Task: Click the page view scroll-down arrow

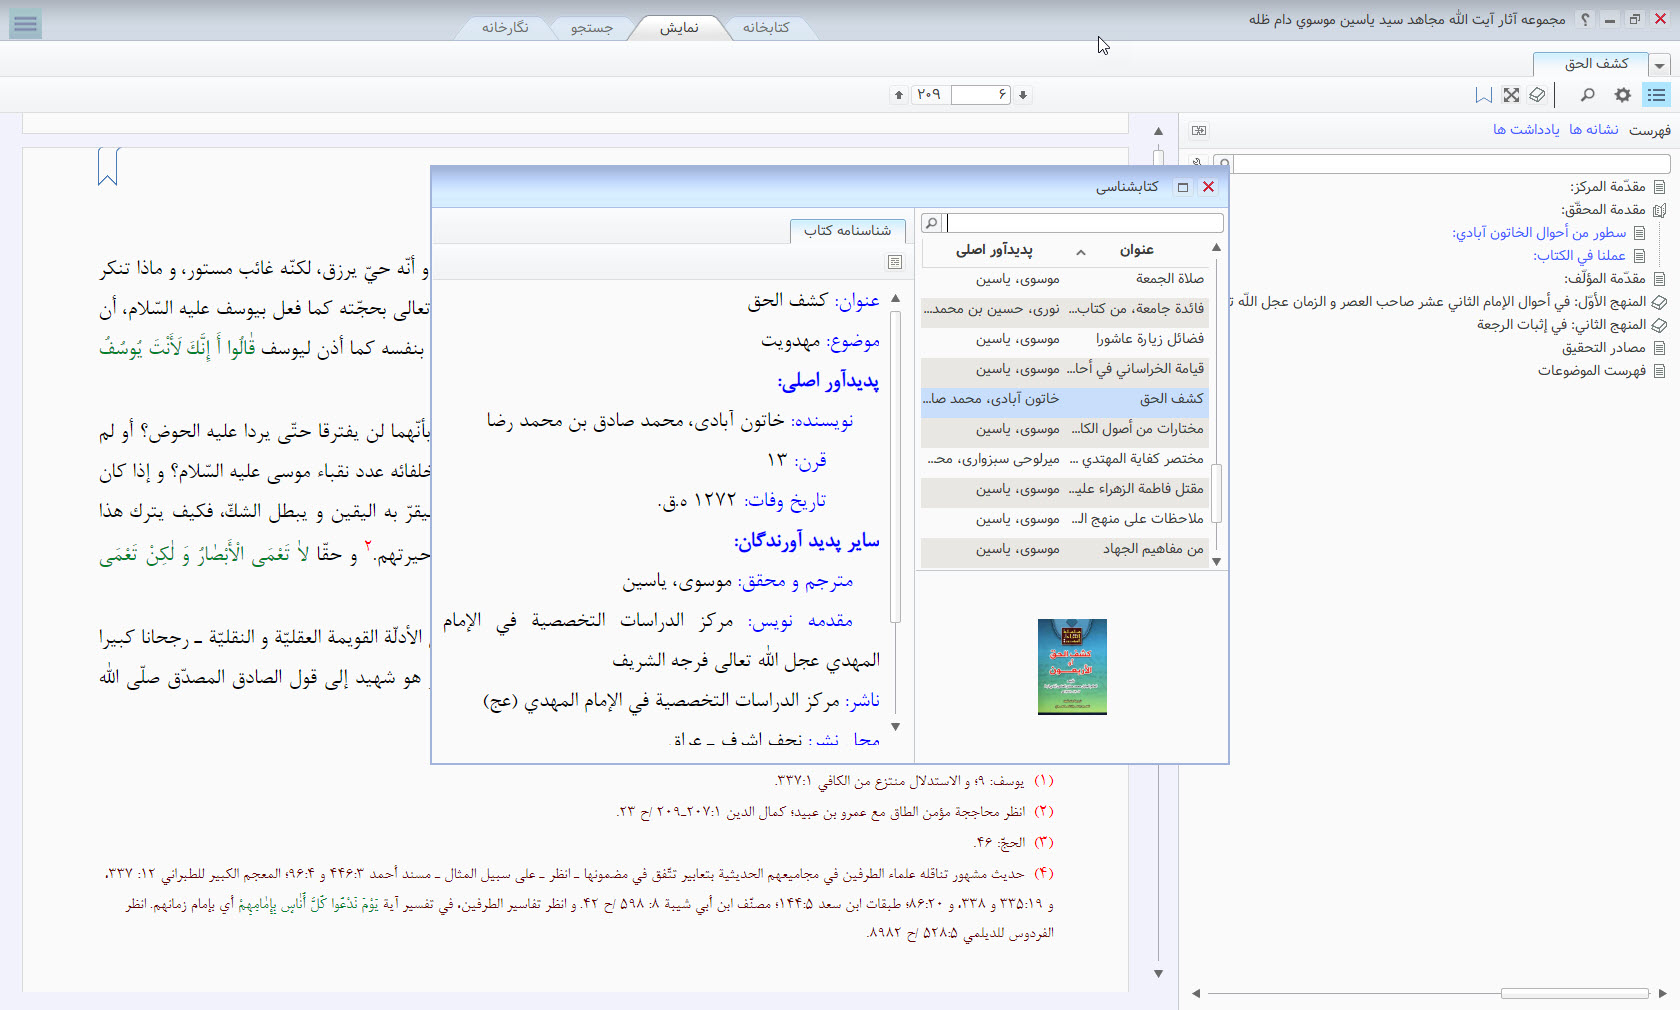Action: tap(1158, 973)
